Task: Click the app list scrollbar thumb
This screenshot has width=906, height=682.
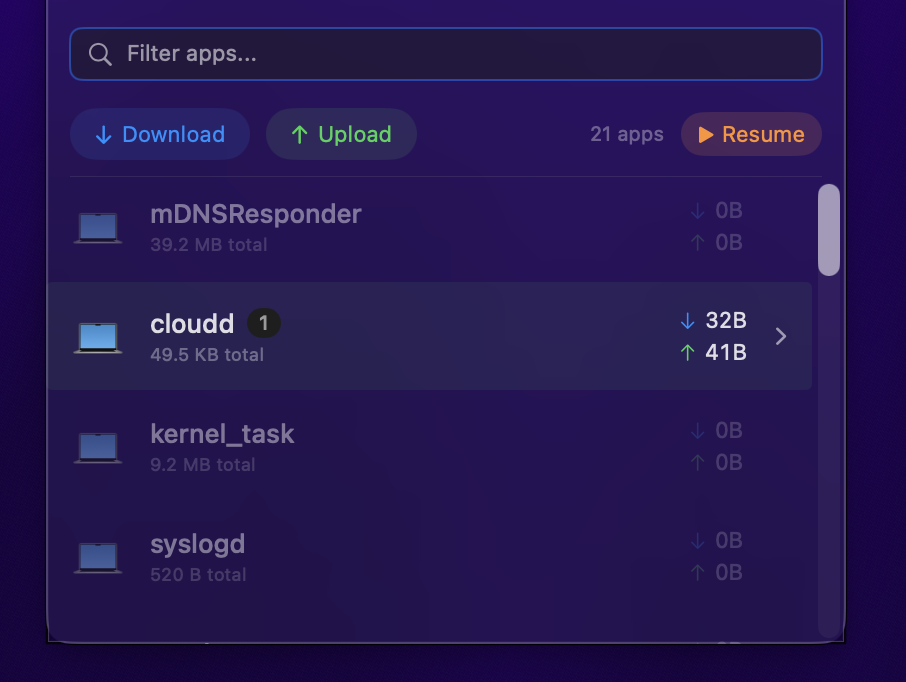Action: (828, 229)
